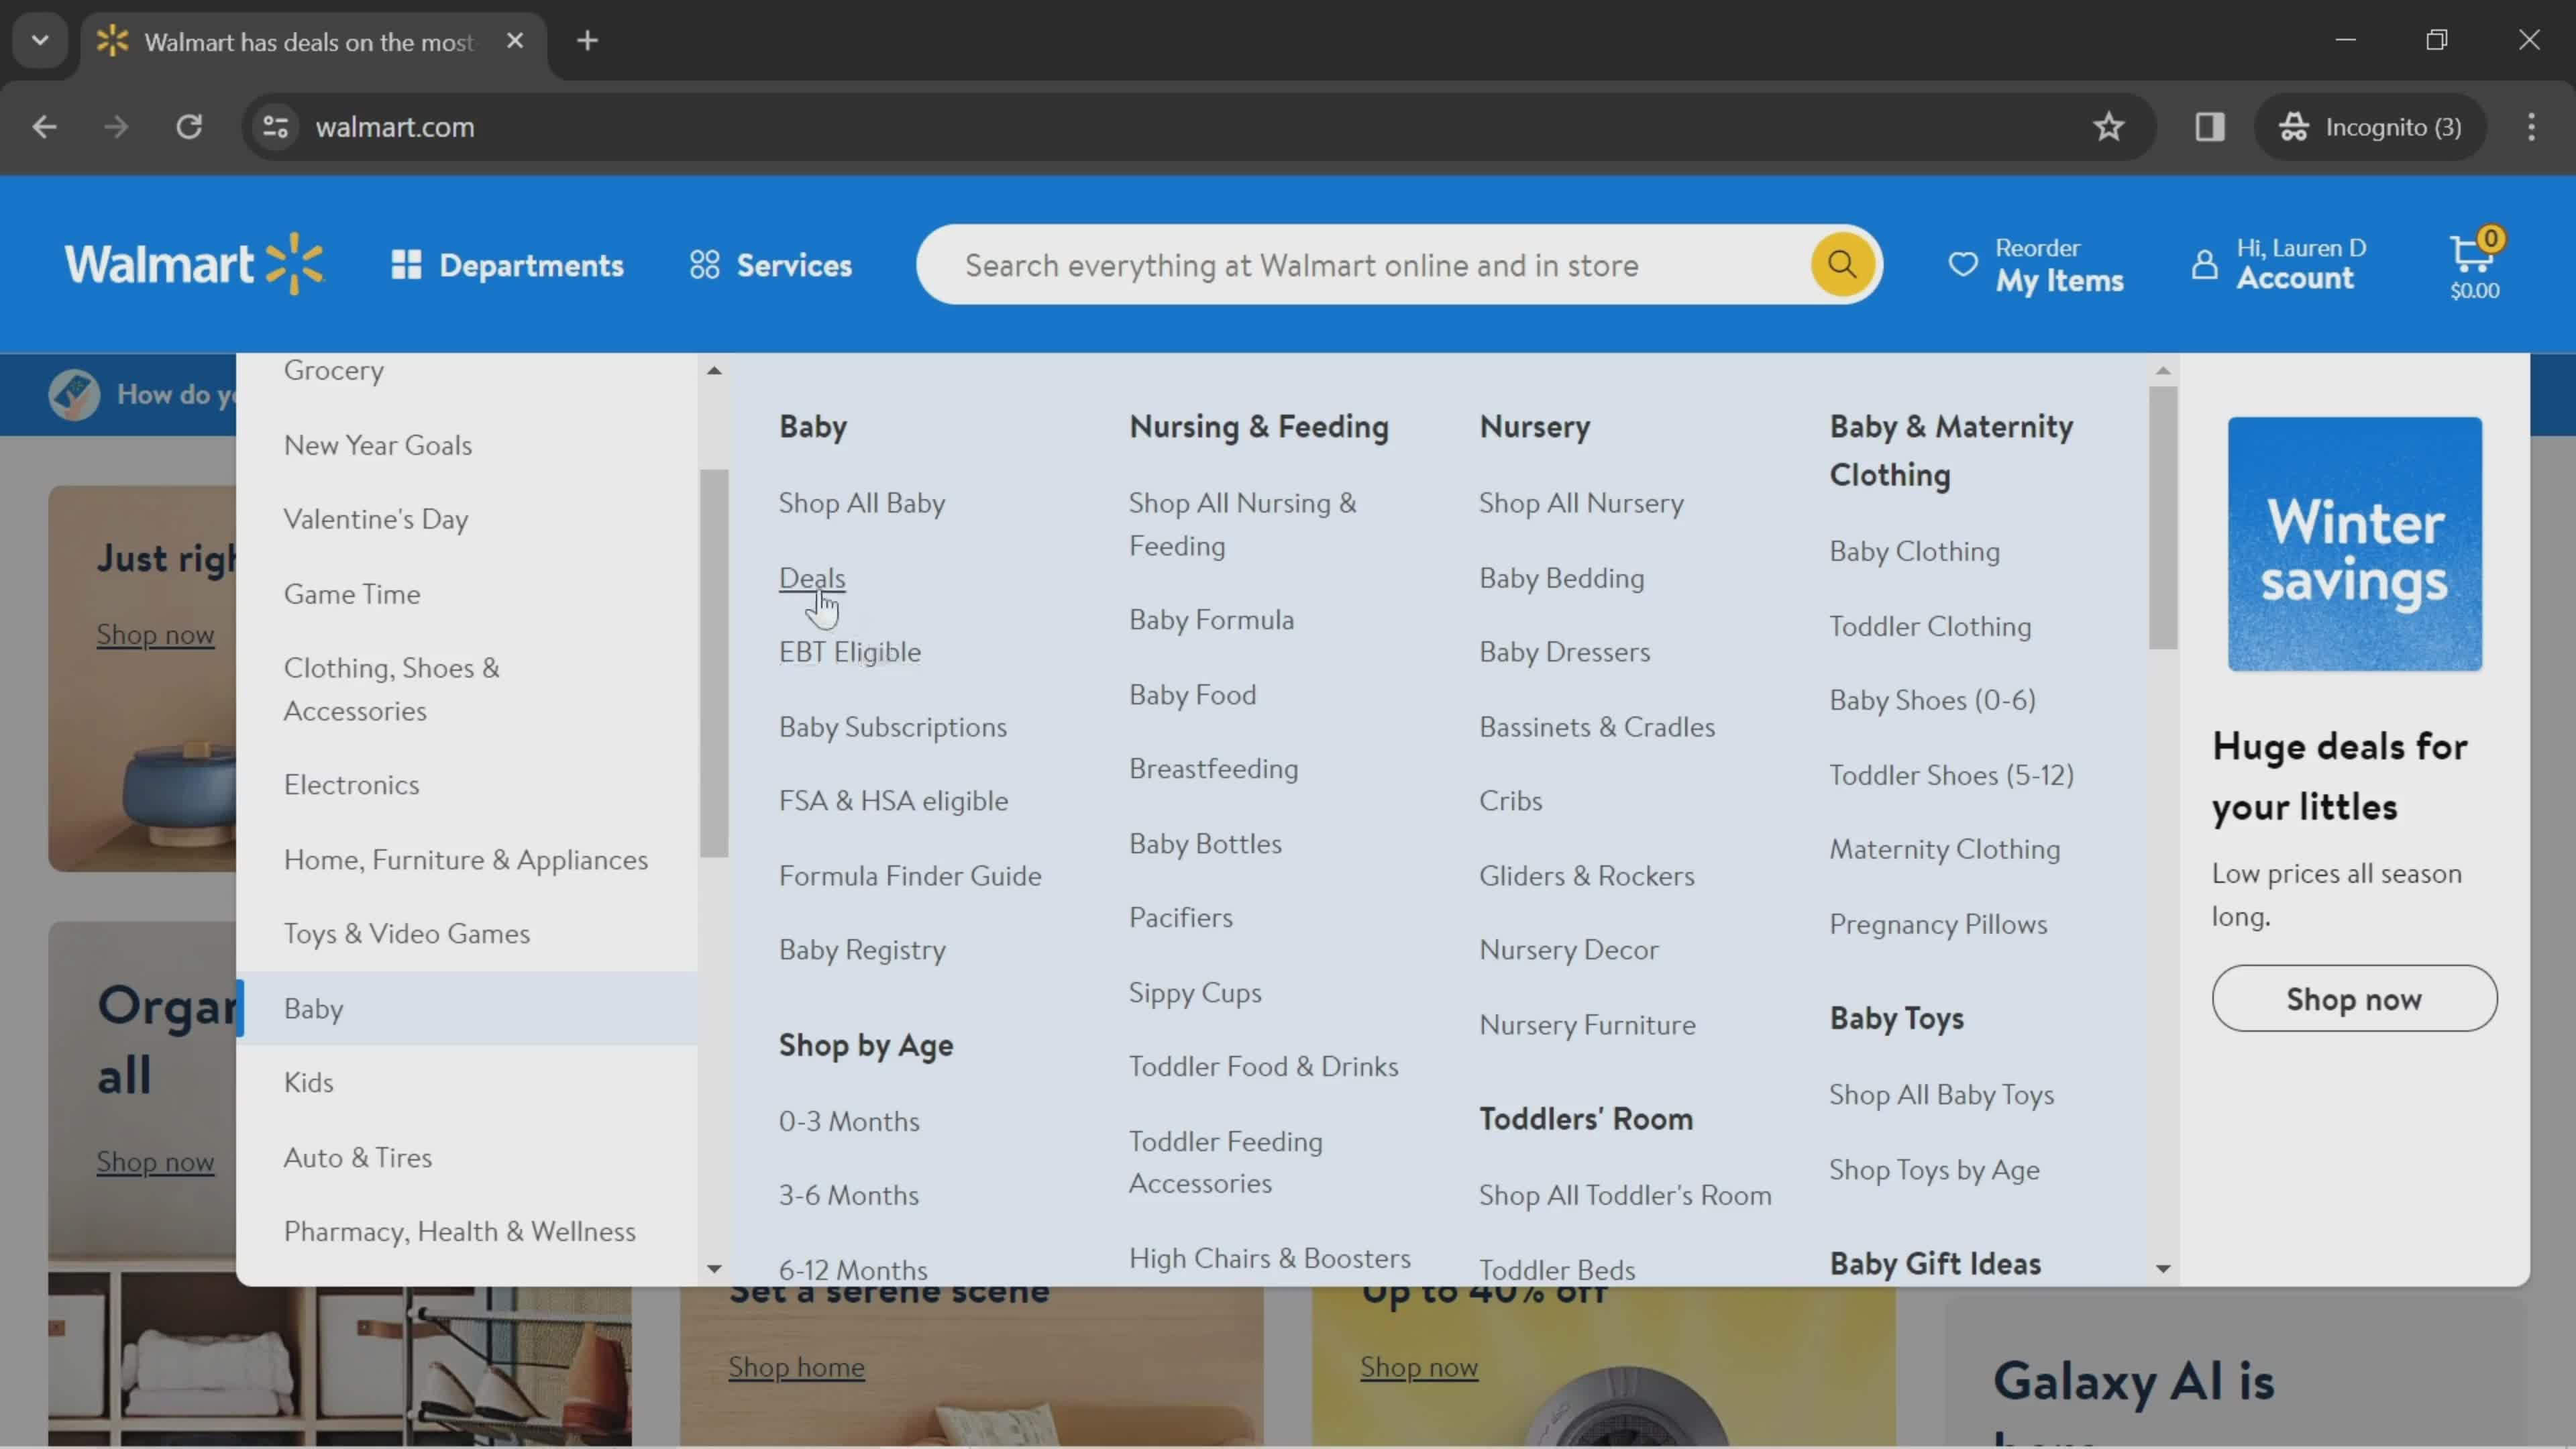The width and height of the screenshot is (2576, 1449).
Task: Select the Baby category from sidebar
Action: coord(313,1007)
